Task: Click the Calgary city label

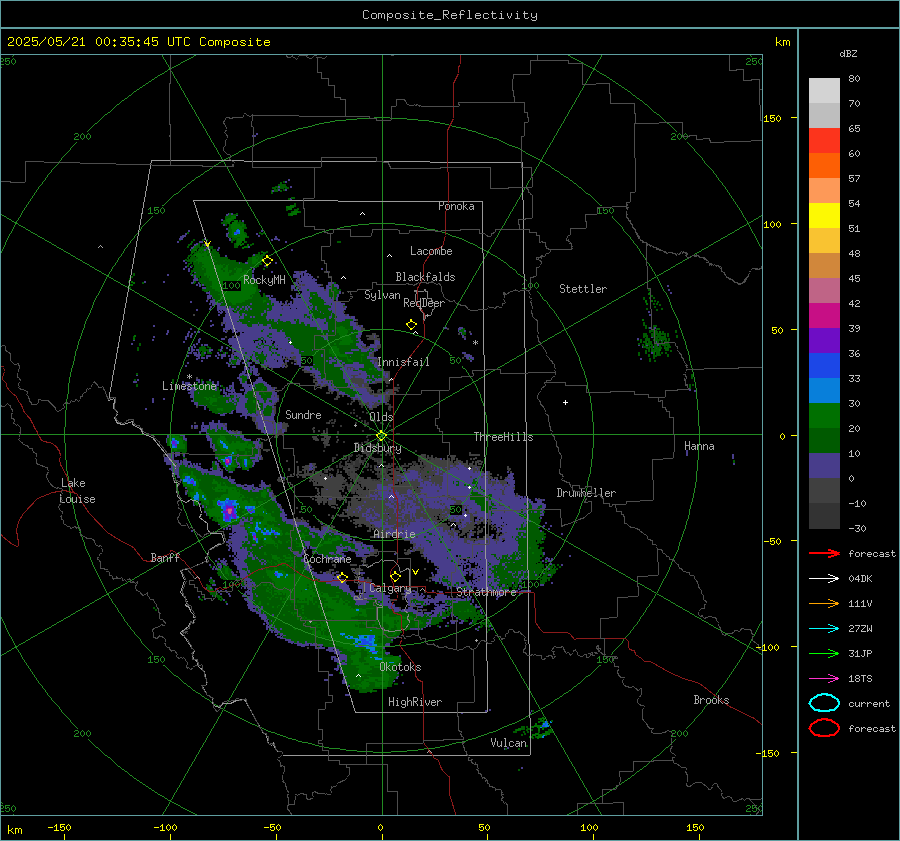Action: coord(390,588)
